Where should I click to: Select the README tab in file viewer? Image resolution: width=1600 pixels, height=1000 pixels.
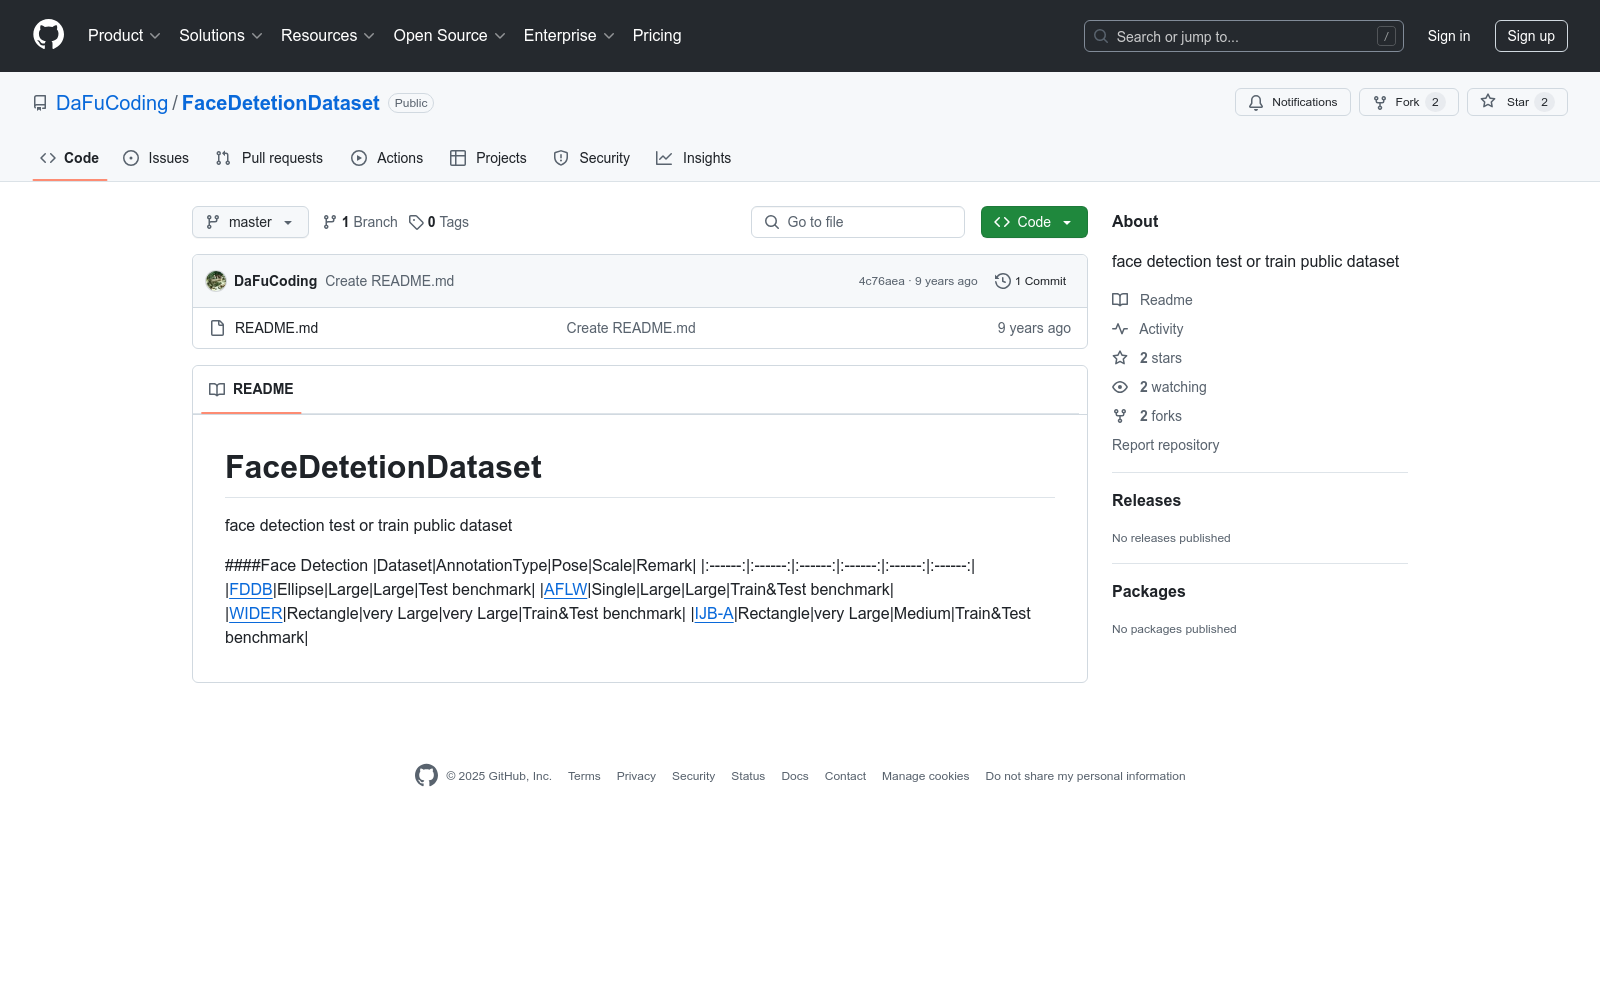[x=251, y=389]
